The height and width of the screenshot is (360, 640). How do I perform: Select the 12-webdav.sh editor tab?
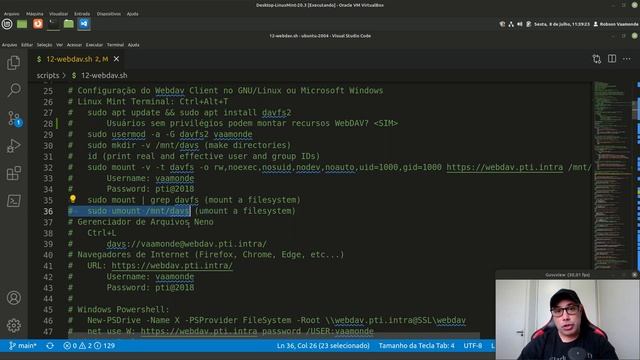tap(77, 59)
